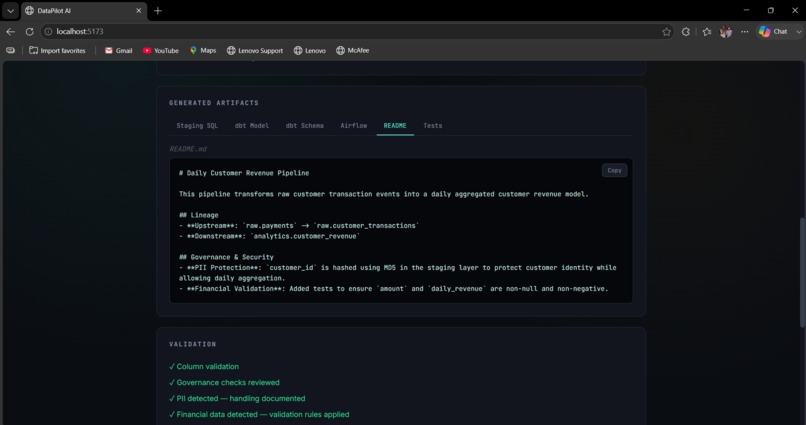Restore down the browser window

pos(771,10)
